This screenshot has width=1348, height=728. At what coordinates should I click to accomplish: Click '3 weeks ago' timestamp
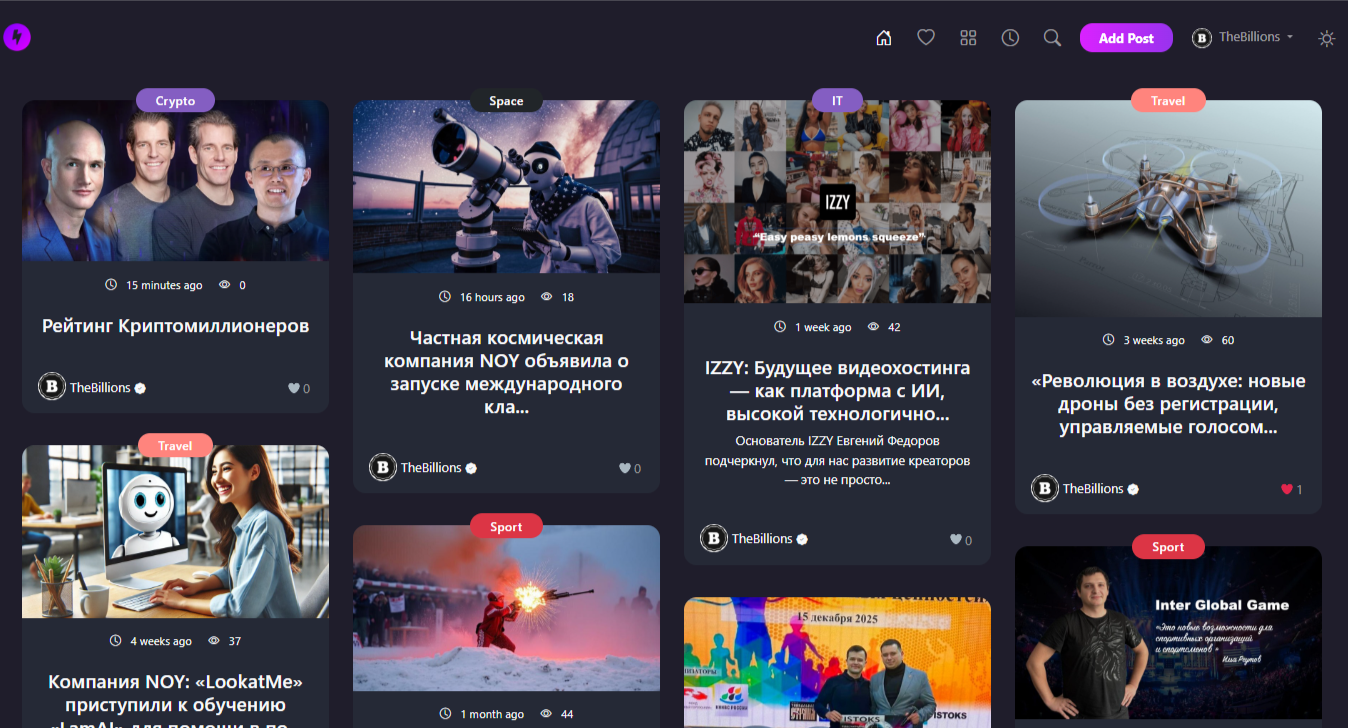(x=1154, y=340)
